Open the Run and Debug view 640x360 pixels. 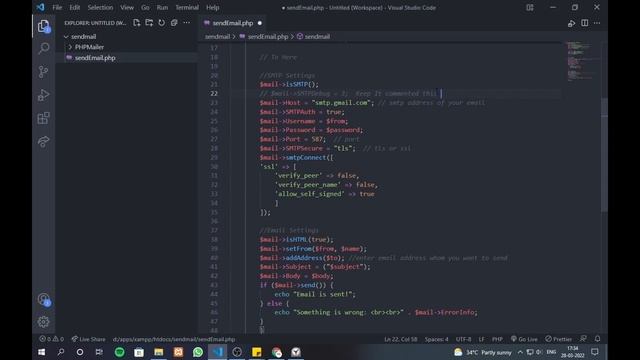pos(44,95)
